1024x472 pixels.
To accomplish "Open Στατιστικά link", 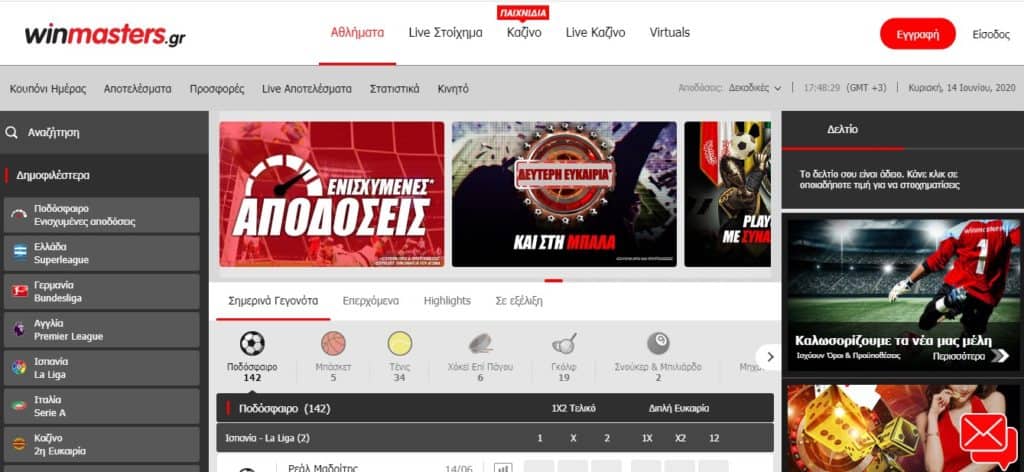I will [x=394, y=89].
